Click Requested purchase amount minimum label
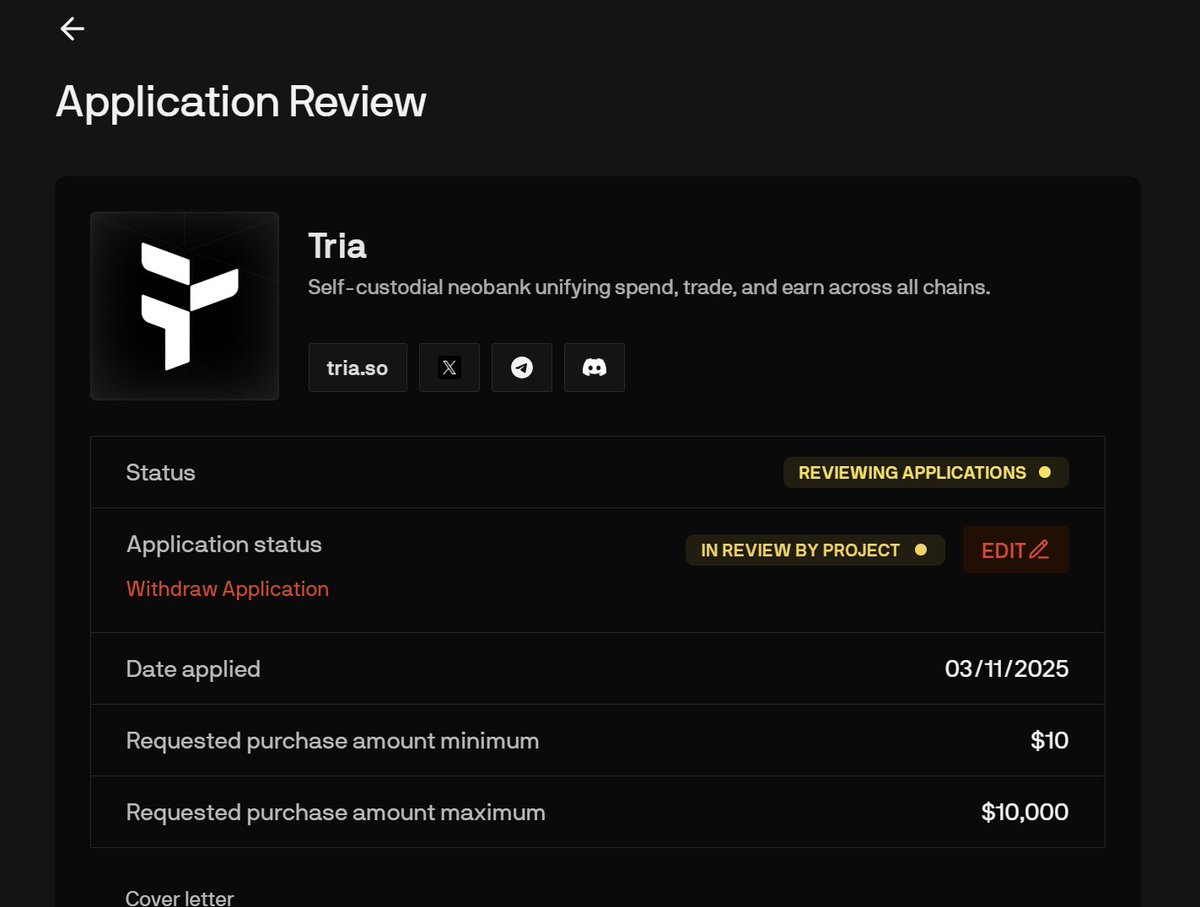This screenshot has width=1200, height=907. coord(332,741)
